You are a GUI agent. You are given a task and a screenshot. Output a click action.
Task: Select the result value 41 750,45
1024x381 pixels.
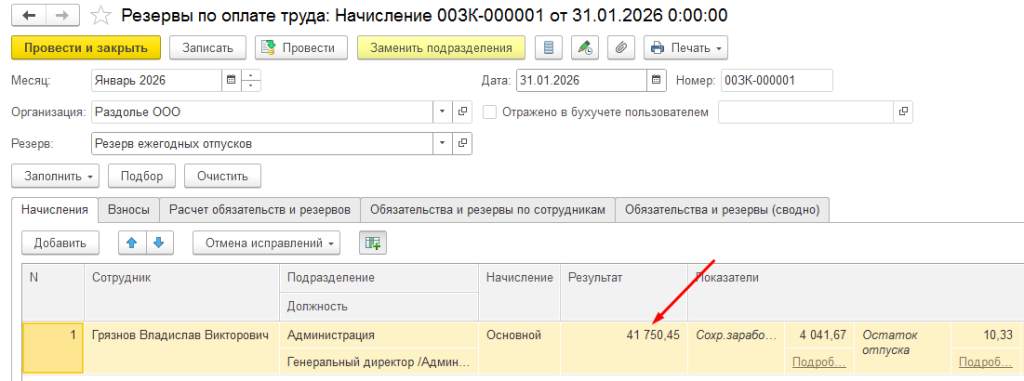(624, 348)
